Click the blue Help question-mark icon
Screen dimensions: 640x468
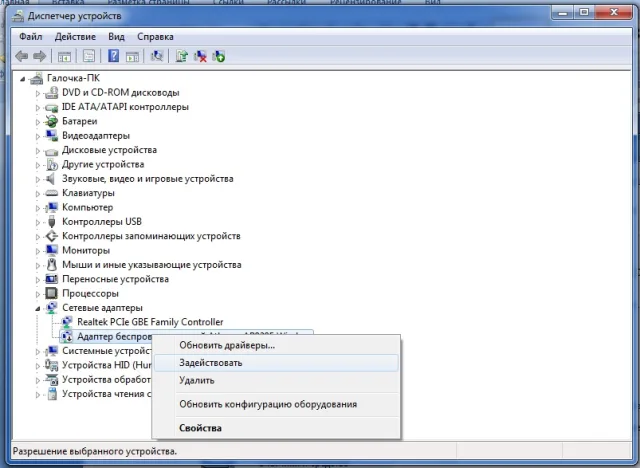click(x=113, y=56)
